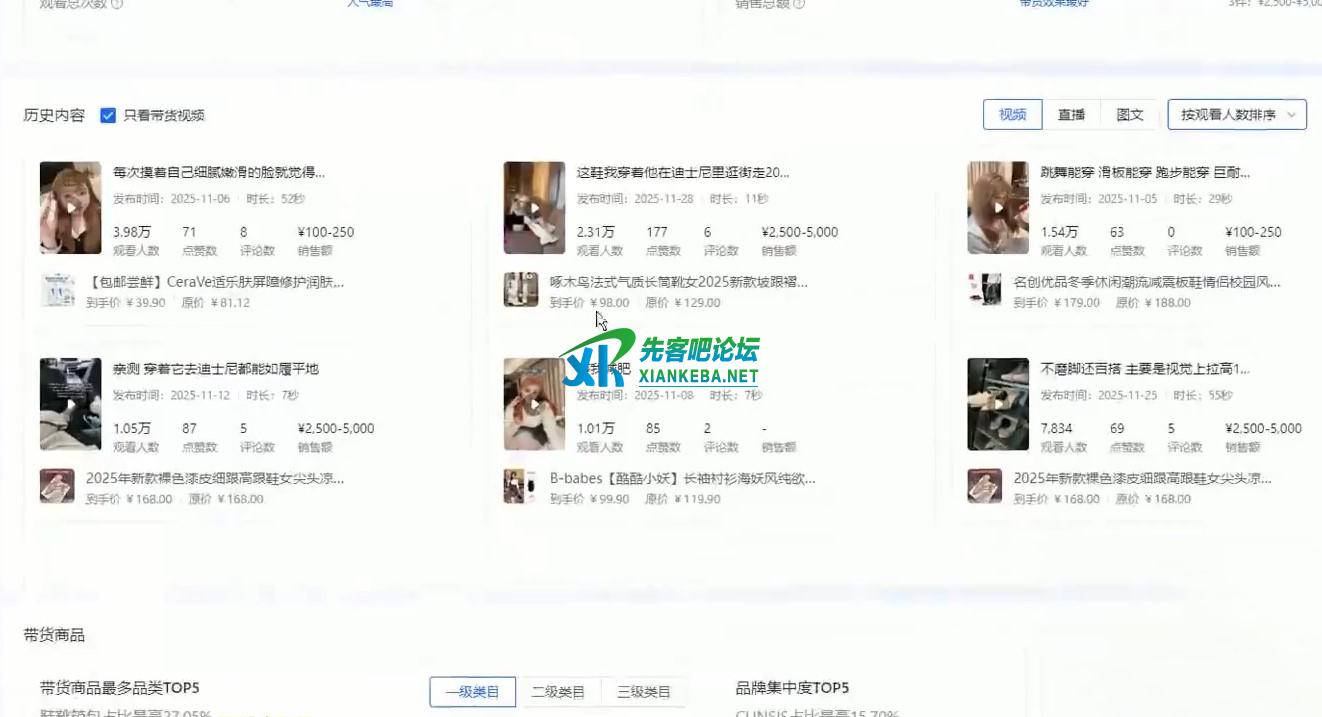This screenshot has width=1322, height=717.
Task: Uncheck the 只看带货视频 checkbox
Action: tap(108, 115)
